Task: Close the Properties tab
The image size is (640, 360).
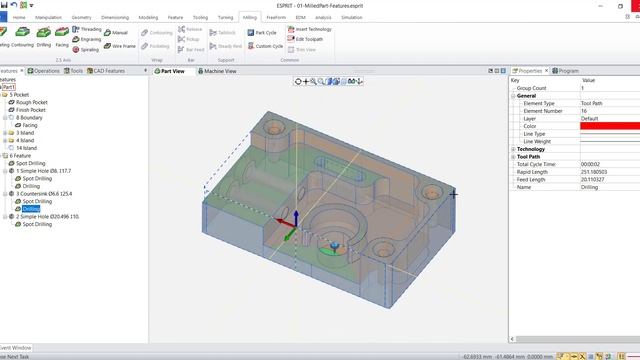Action: pos(547,71)
